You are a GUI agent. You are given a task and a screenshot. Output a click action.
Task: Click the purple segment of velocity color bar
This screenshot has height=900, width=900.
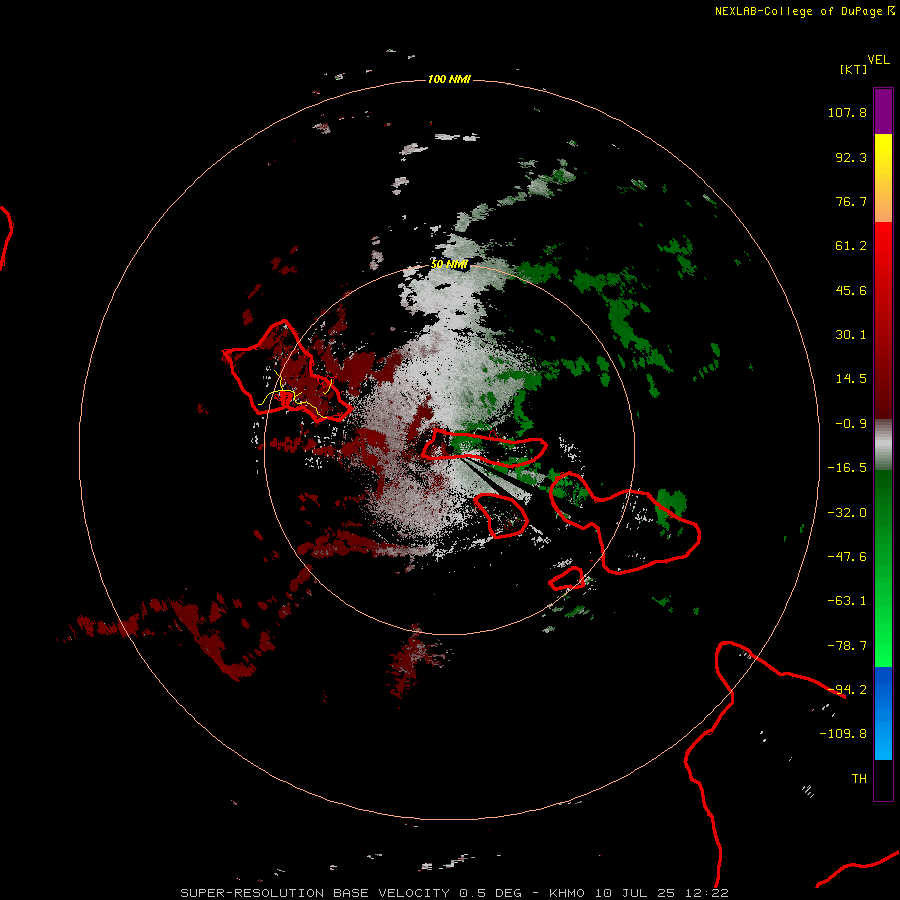pos(883,111)
